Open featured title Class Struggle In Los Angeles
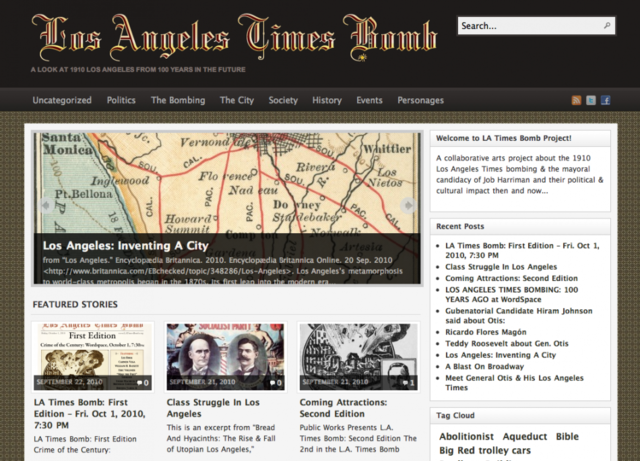The width and height of the screenshot is (640, 461). 213,408
